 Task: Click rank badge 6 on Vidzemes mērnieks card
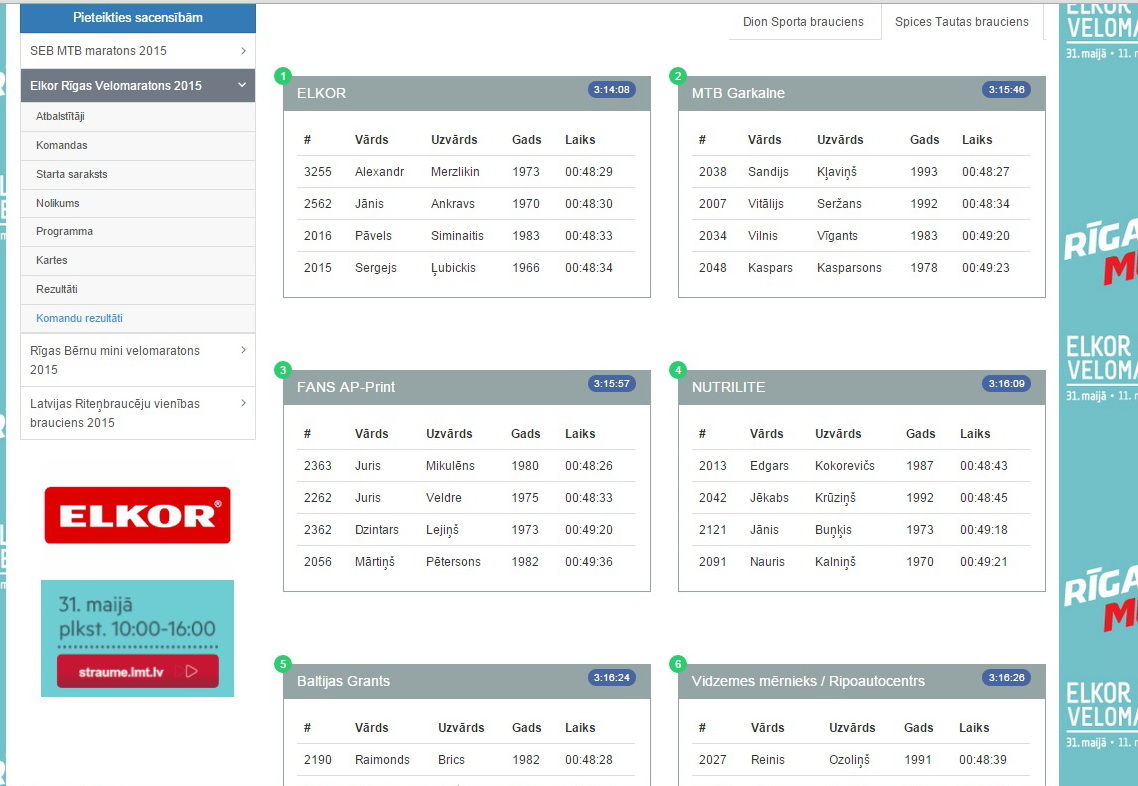(678, 664)
